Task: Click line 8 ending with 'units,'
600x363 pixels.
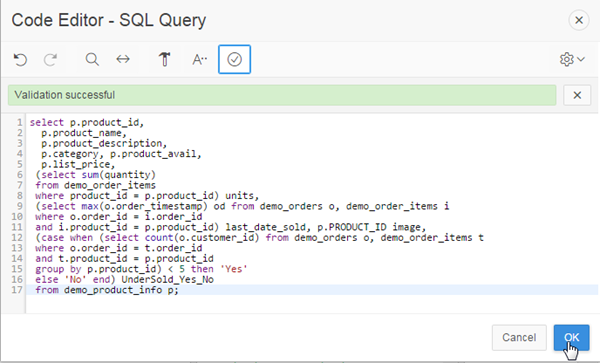Action: pos(147,195)
